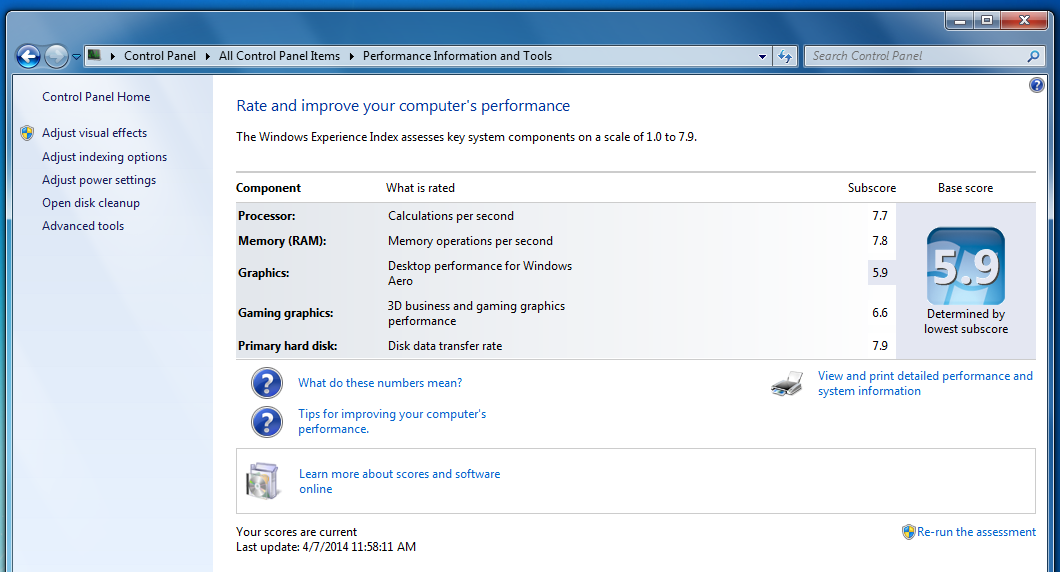
Task: Click shield icon beside Re-run the assessment
Action: (x=909, y=532)
